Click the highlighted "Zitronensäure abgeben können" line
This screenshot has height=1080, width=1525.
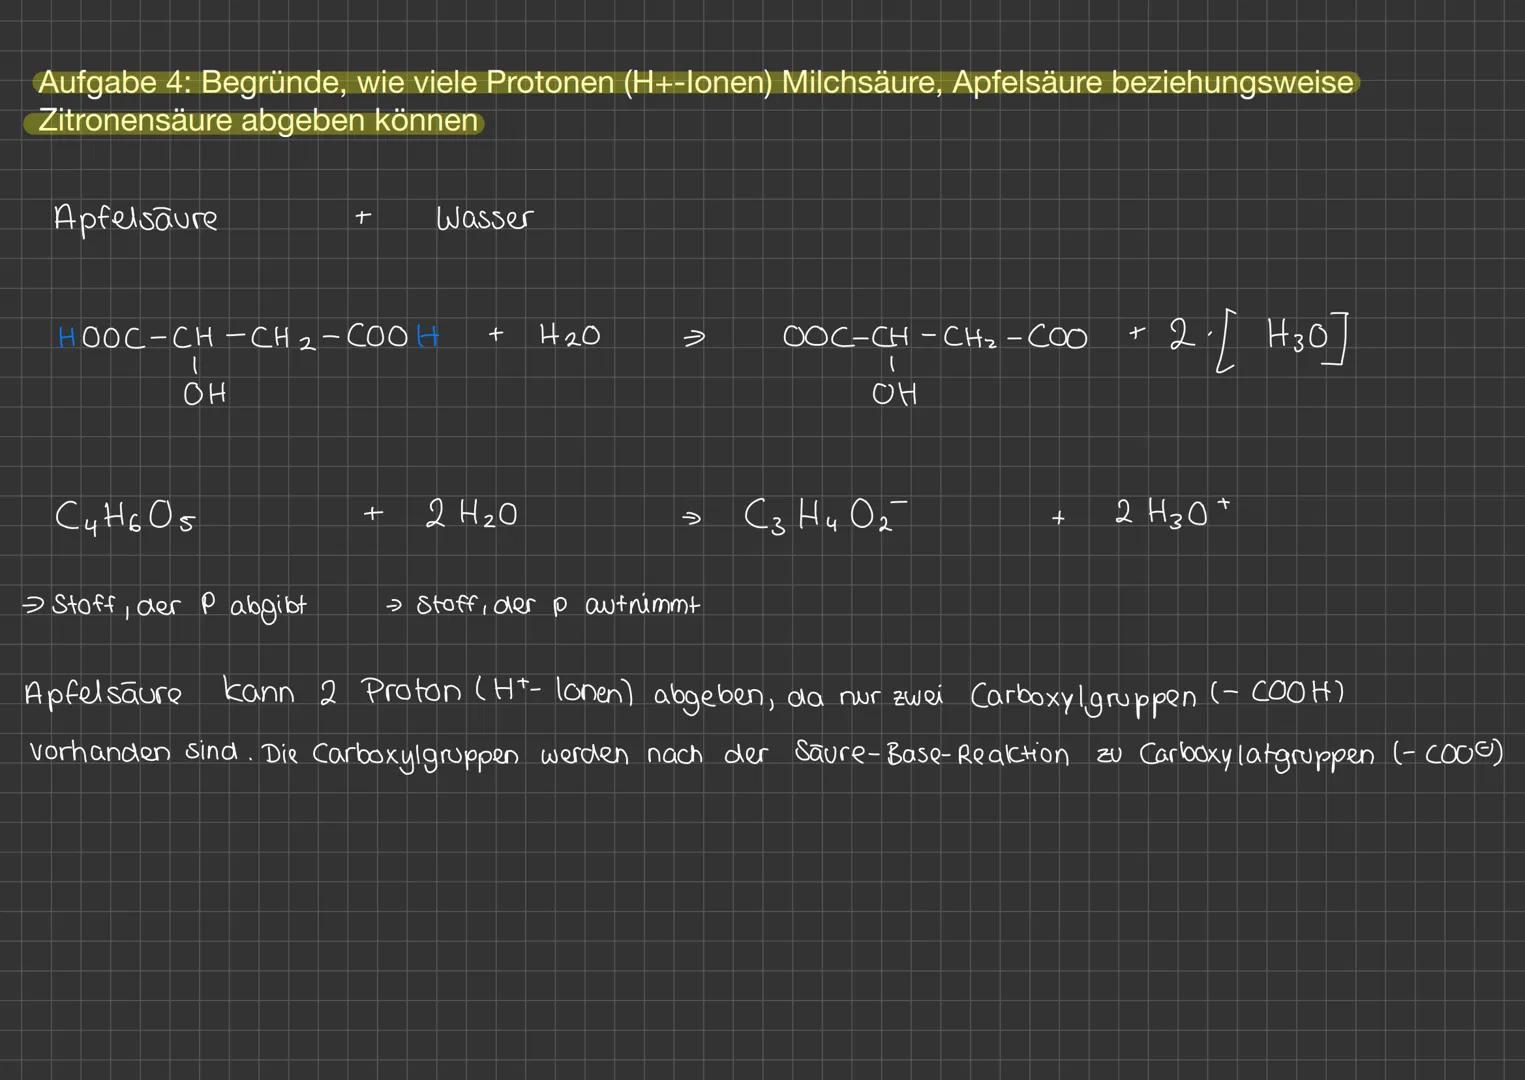[x=257, y=121]
